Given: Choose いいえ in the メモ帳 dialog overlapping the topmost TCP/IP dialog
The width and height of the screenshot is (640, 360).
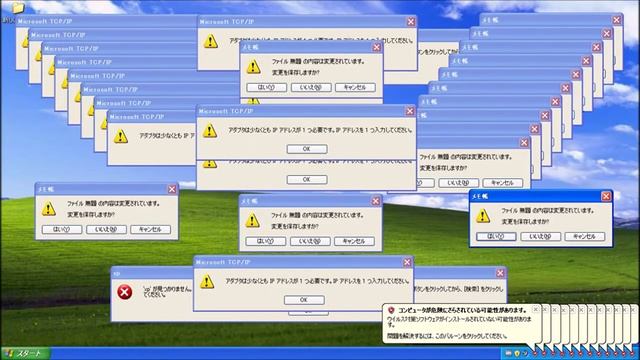Looking at the screenshot, I should click(311, 87).
